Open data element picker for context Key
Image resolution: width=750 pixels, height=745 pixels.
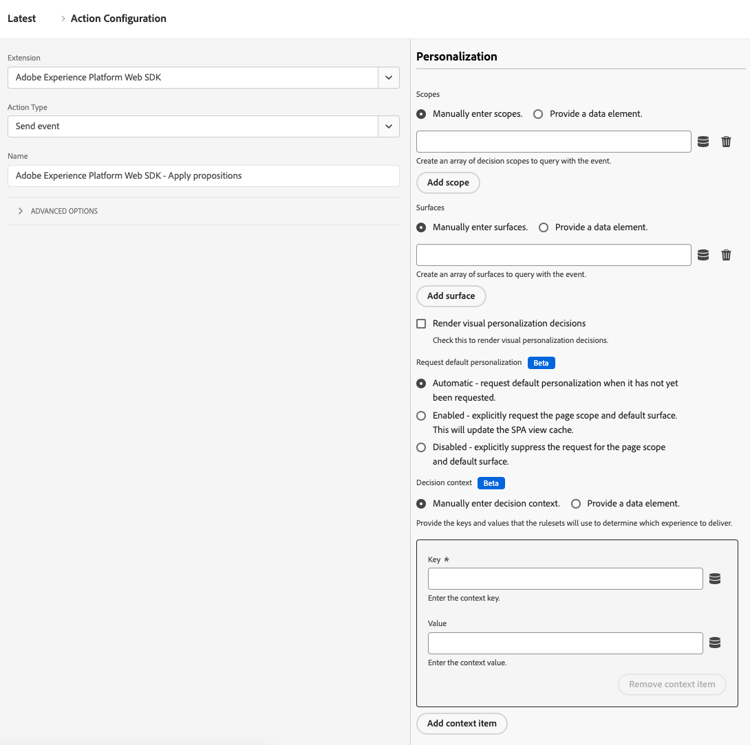(x=715, y=579)
